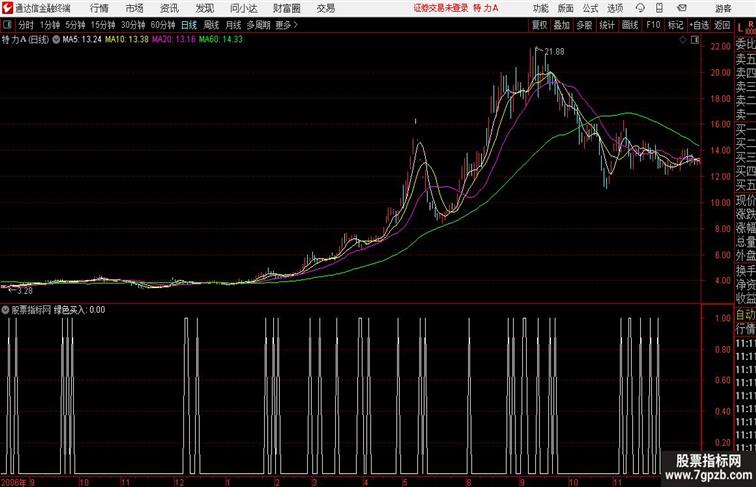Screen dimensions: 756x487
Task: Open the 发现 menu
Action: pos(204,8)
